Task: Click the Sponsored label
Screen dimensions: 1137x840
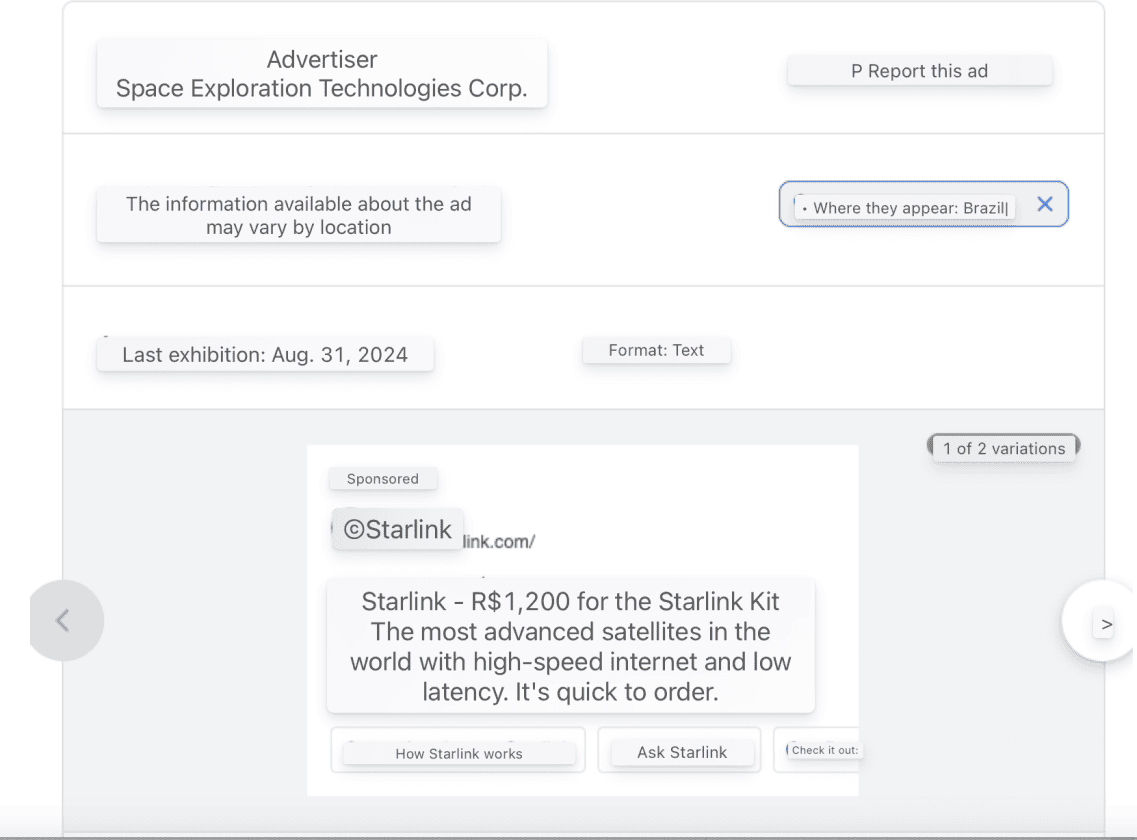Action: tap(382, 479)
